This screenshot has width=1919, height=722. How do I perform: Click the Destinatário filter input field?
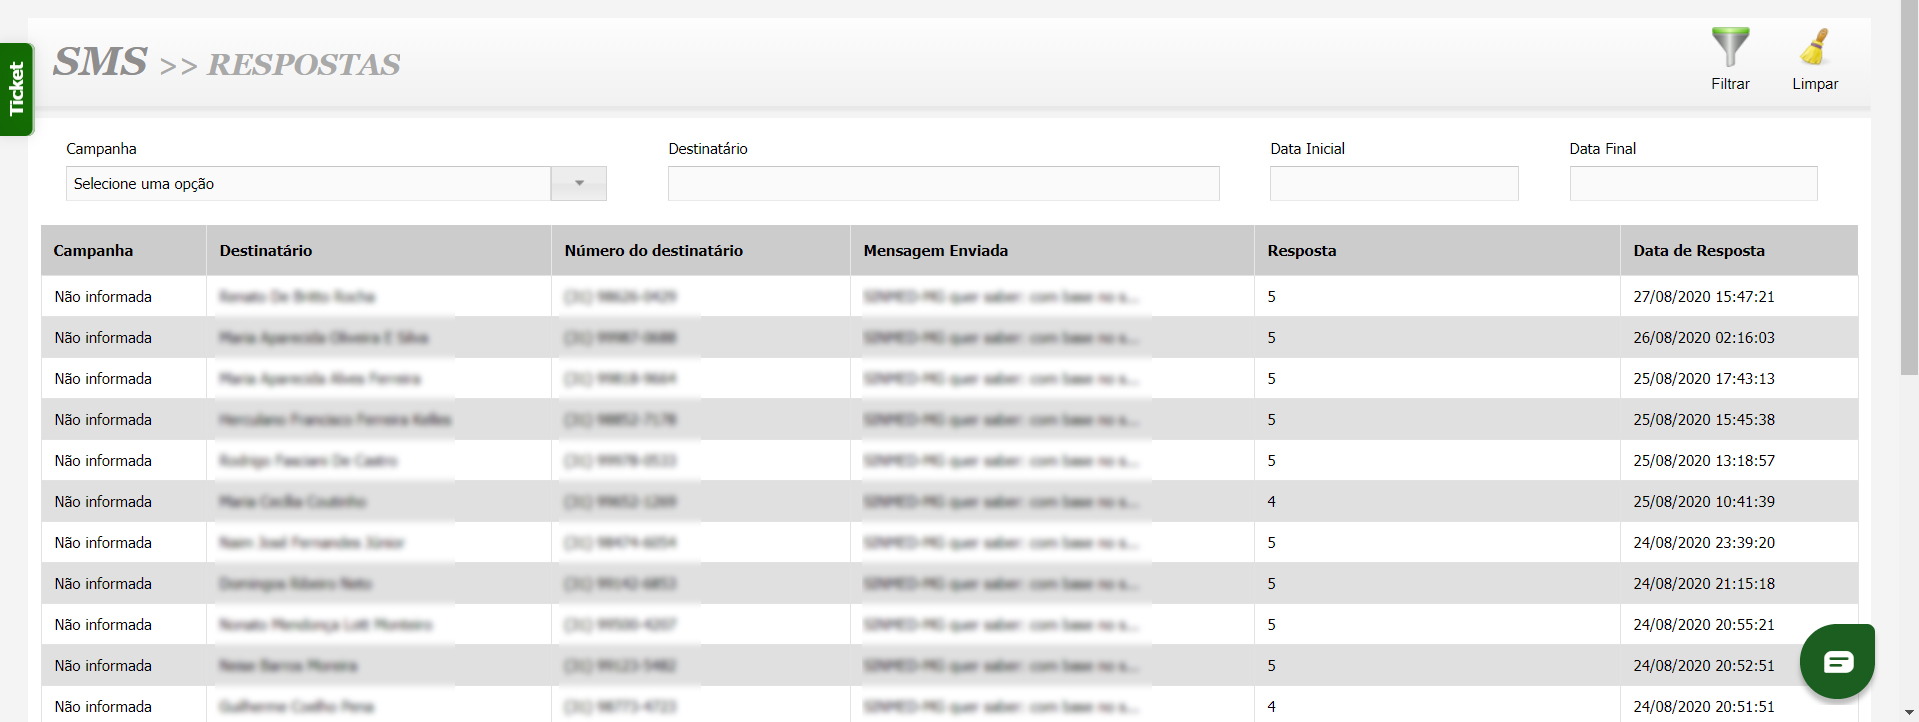coord(943,184)
